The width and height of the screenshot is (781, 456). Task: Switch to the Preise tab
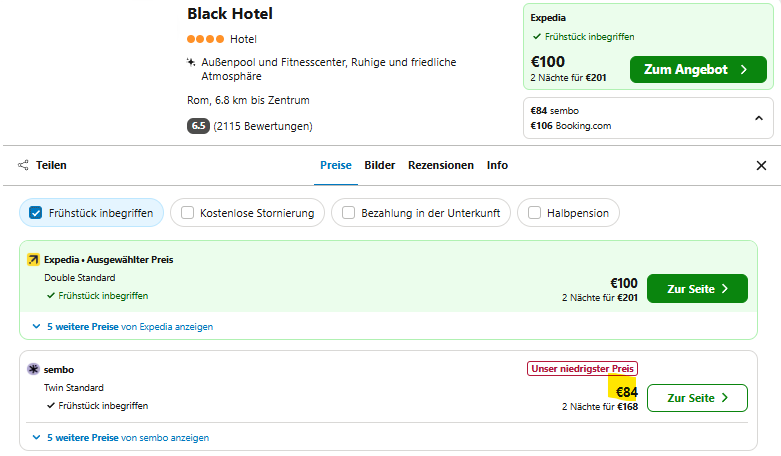click(x=336, y=165)
